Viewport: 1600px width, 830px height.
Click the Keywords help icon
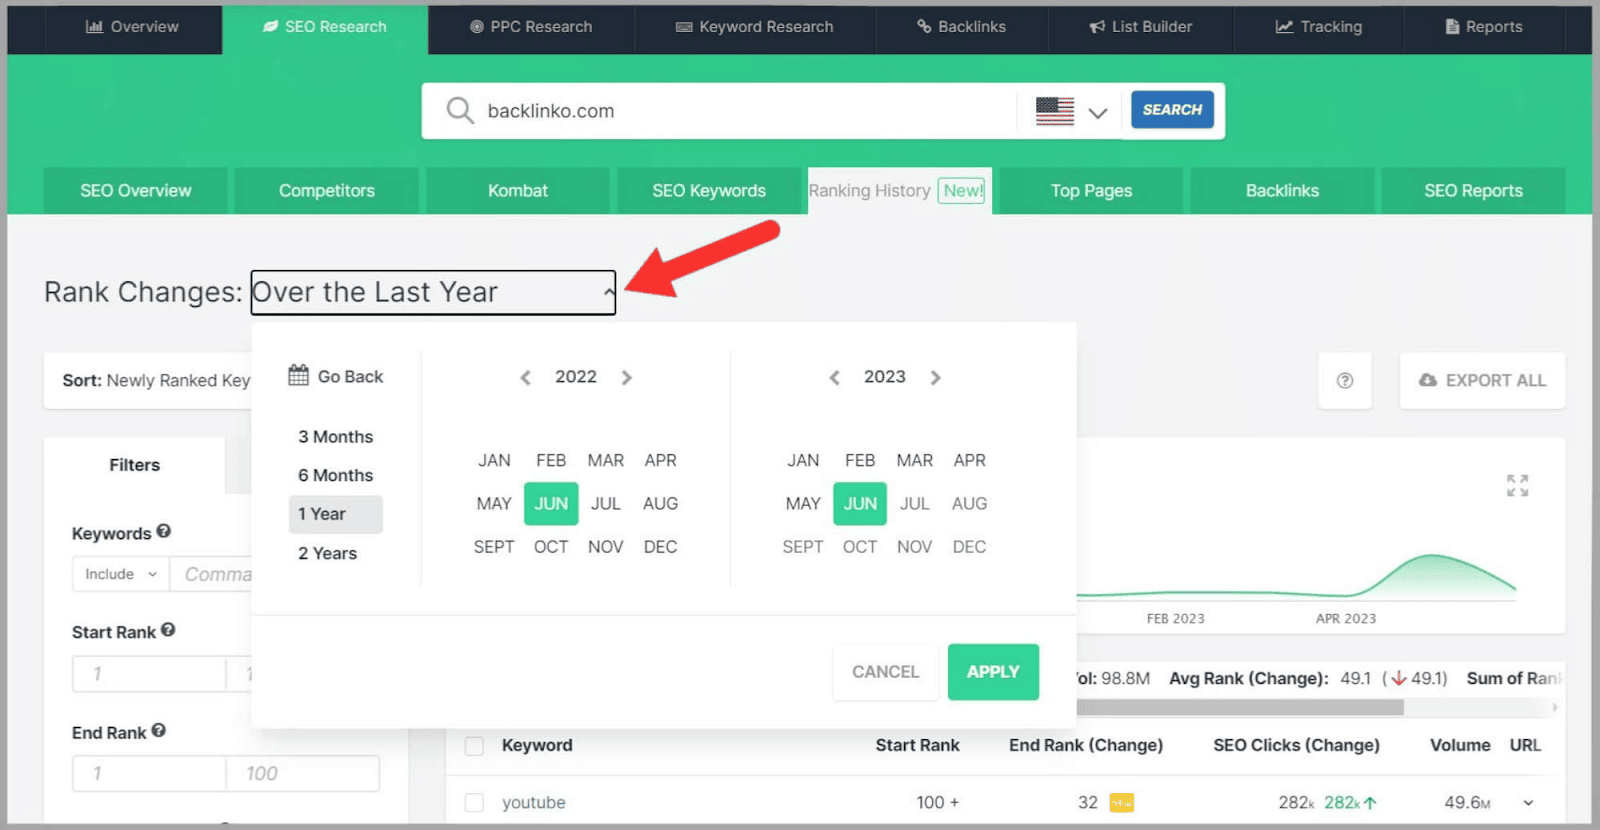[x=164, y=532]
